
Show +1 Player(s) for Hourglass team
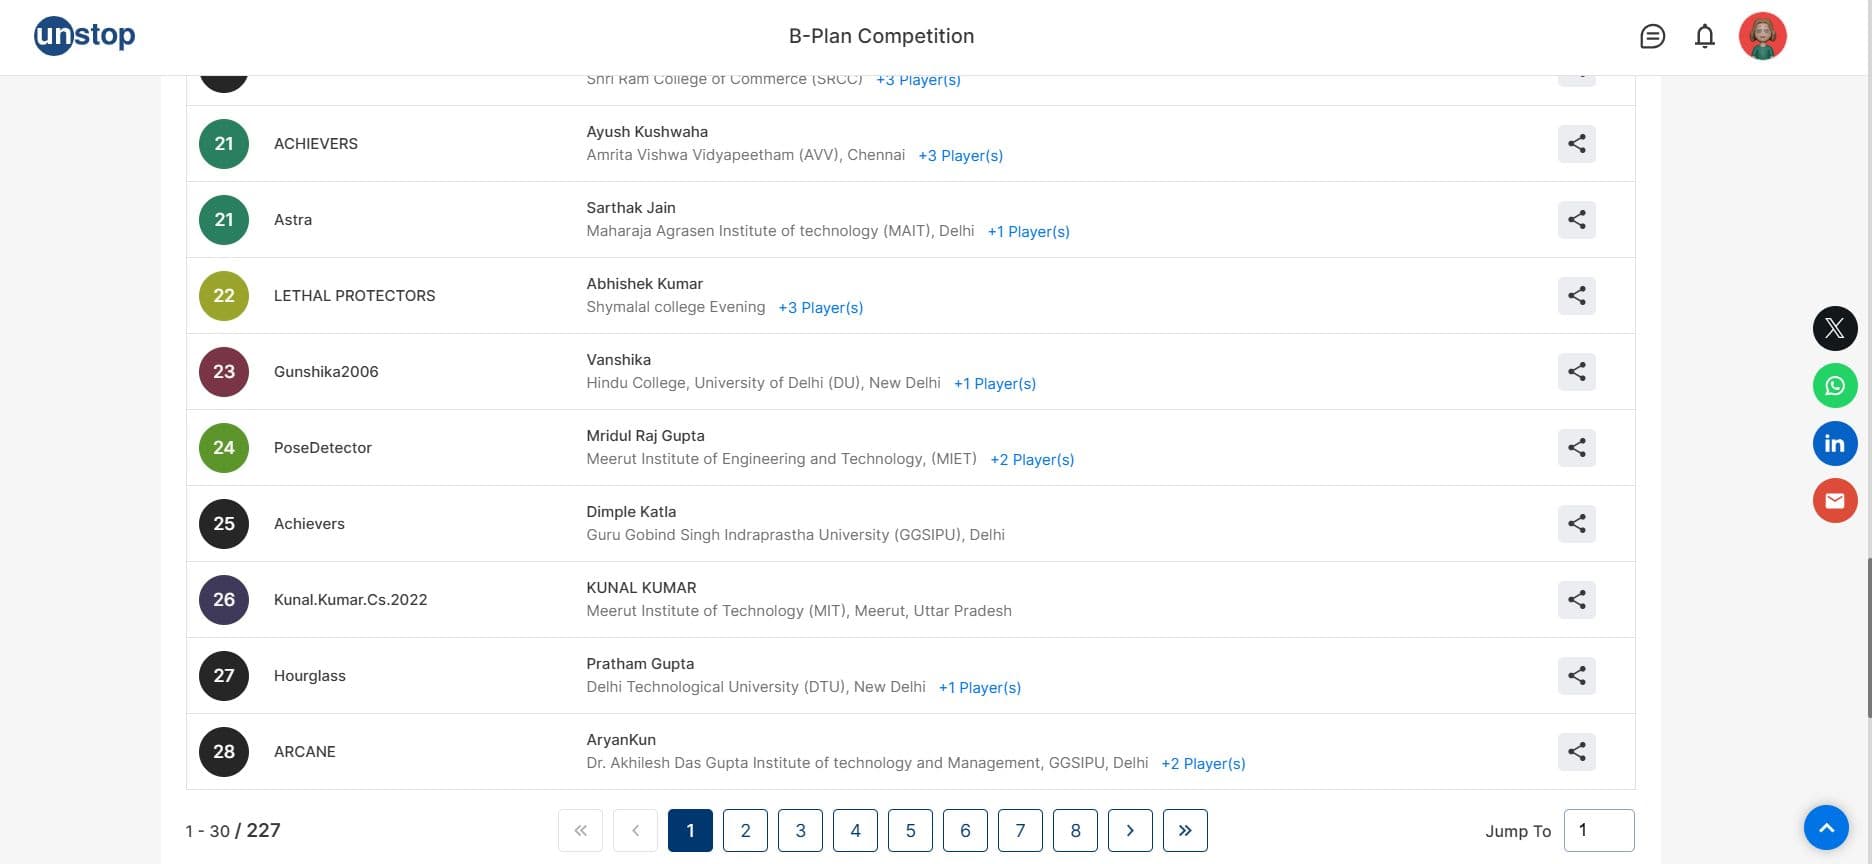tap(979, 688)
